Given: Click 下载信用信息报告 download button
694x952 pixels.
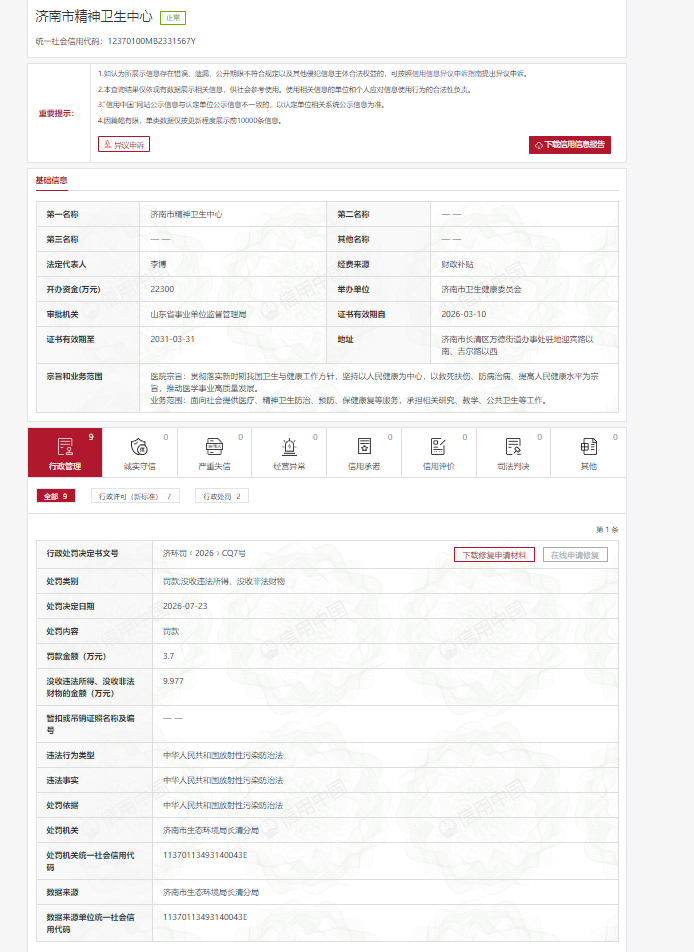Looking at the screenshot, I should tap(570, 144).
